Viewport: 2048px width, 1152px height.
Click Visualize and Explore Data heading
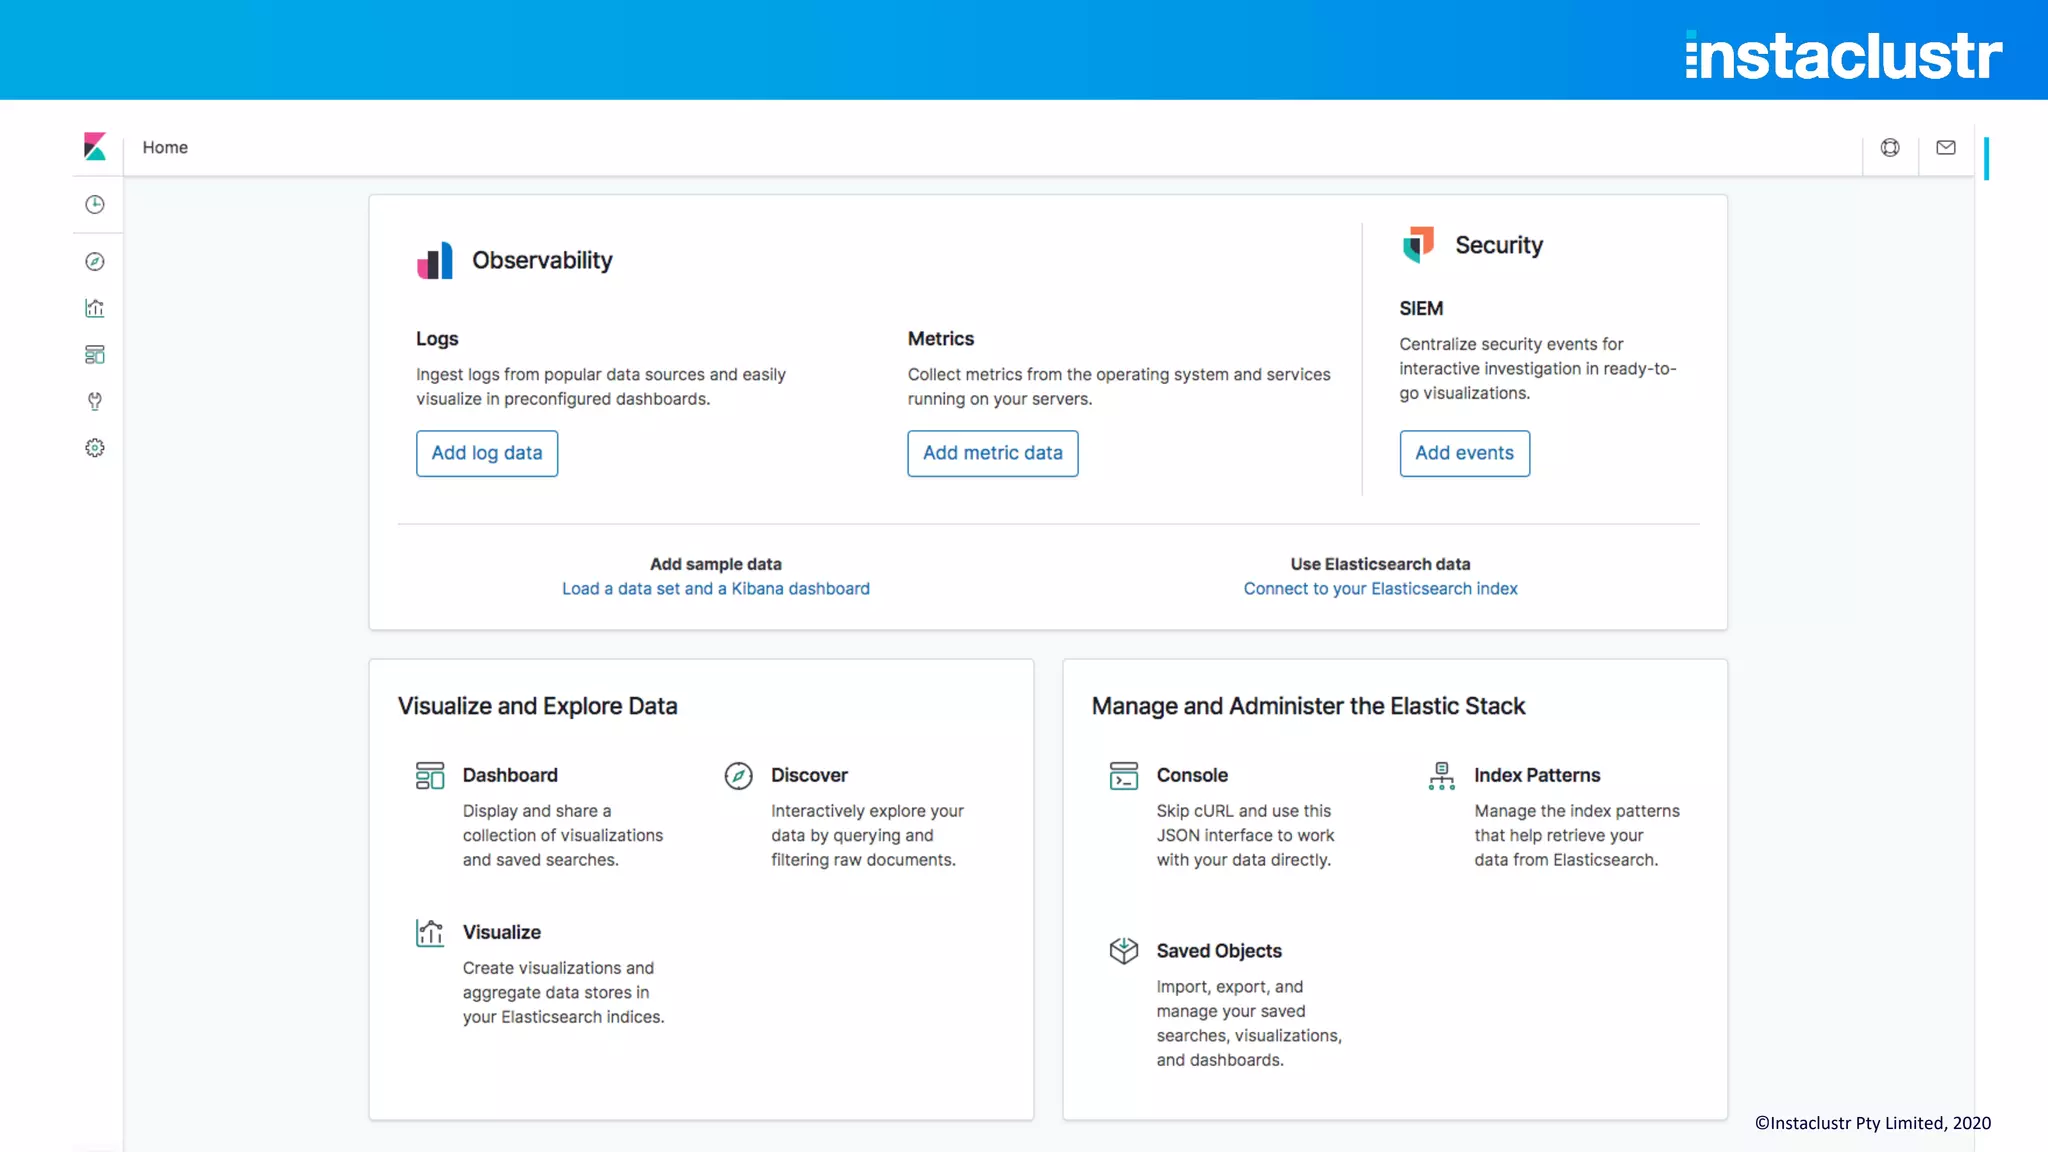pos(538,706)
